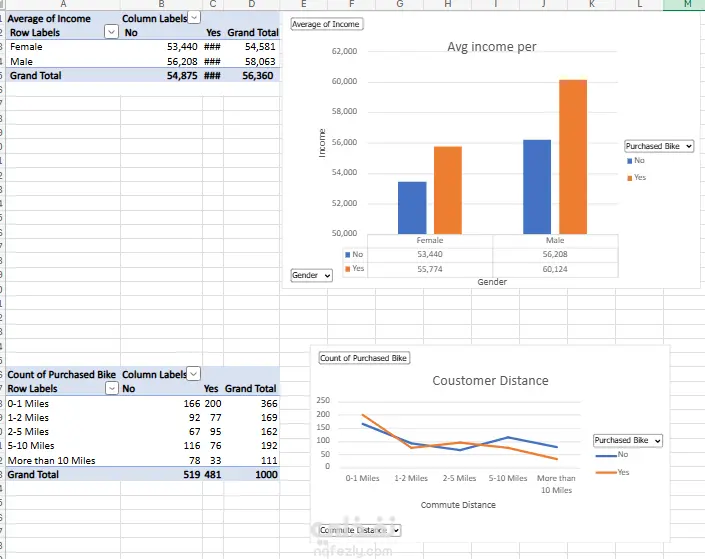Open Purchased Bike legend filter on bar chart
The width and height of the screenshot is (705, 559).
(x=659, y=146)
